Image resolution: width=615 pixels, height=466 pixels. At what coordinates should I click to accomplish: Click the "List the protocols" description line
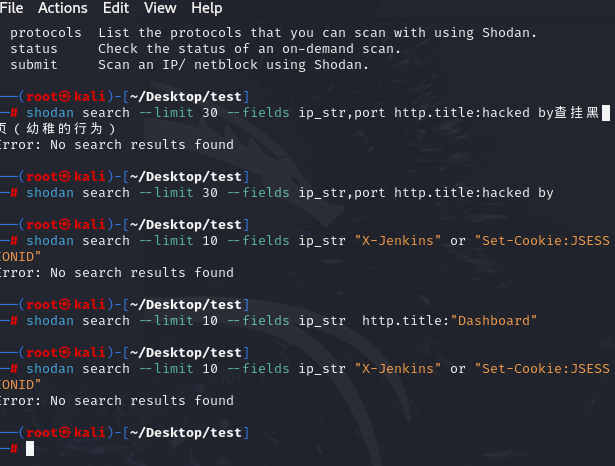317,33
